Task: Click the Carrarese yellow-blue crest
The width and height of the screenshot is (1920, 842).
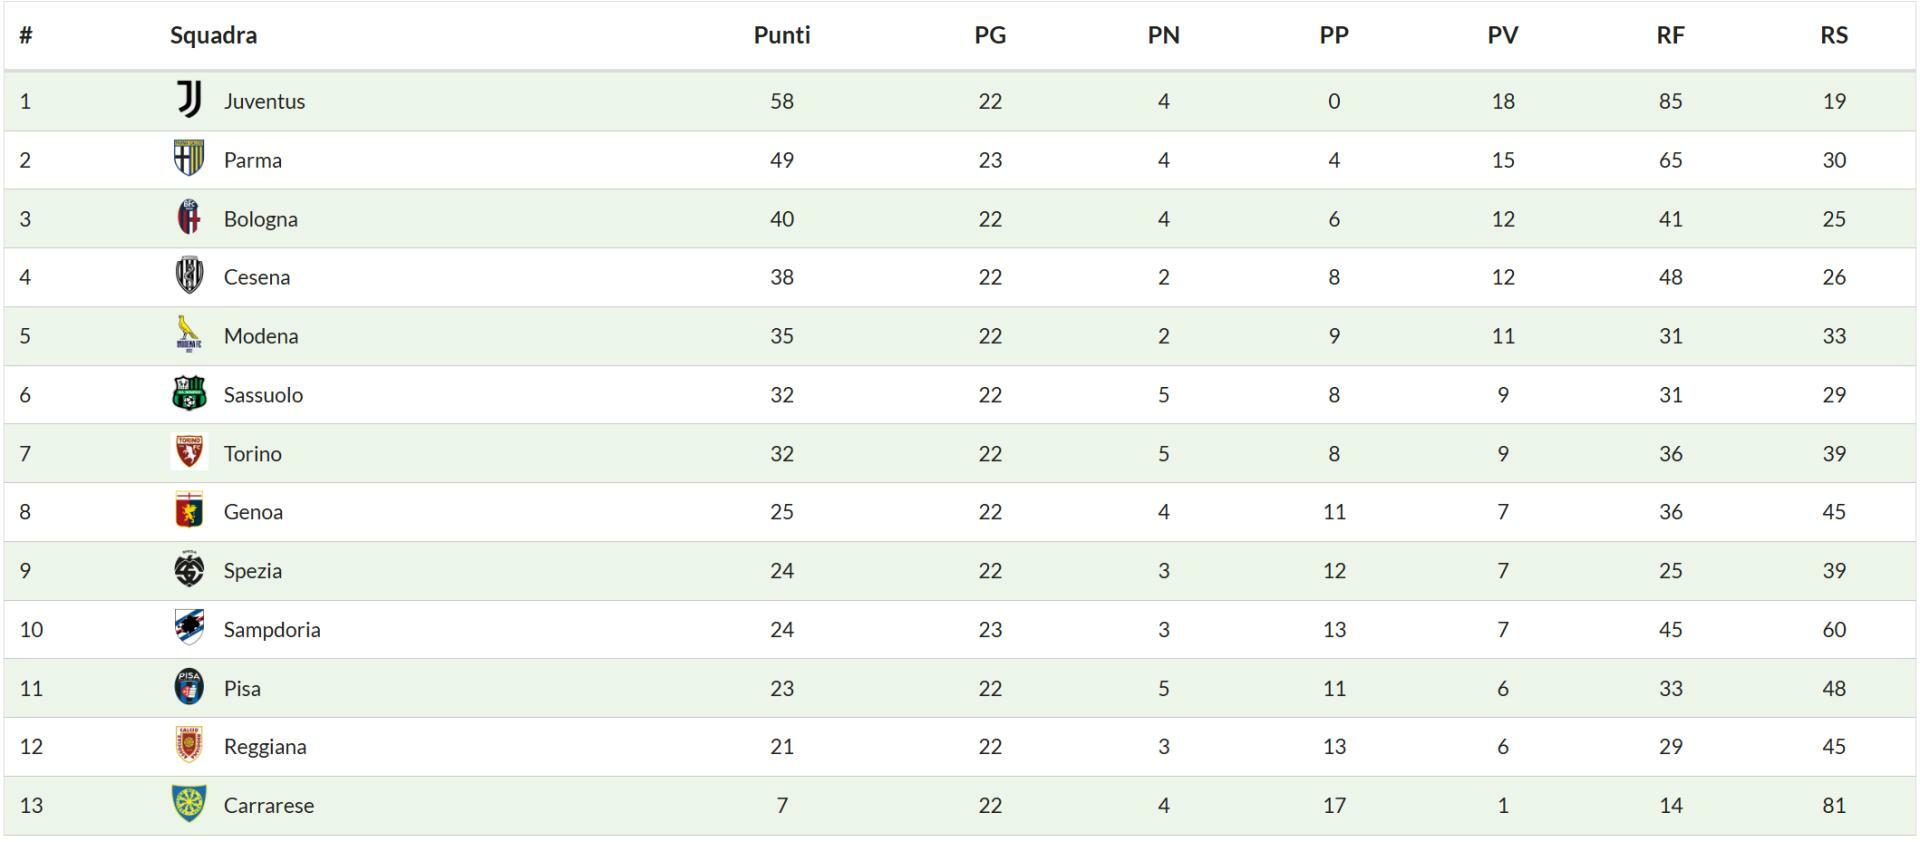Action: click(x=189, y=804)
